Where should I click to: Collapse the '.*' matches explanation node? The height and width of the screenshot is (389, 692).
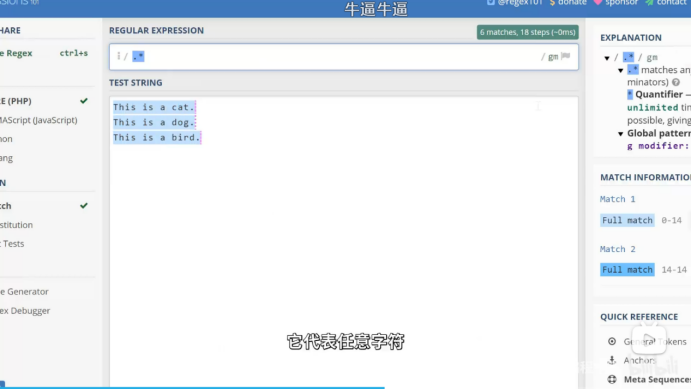(621, 71)
